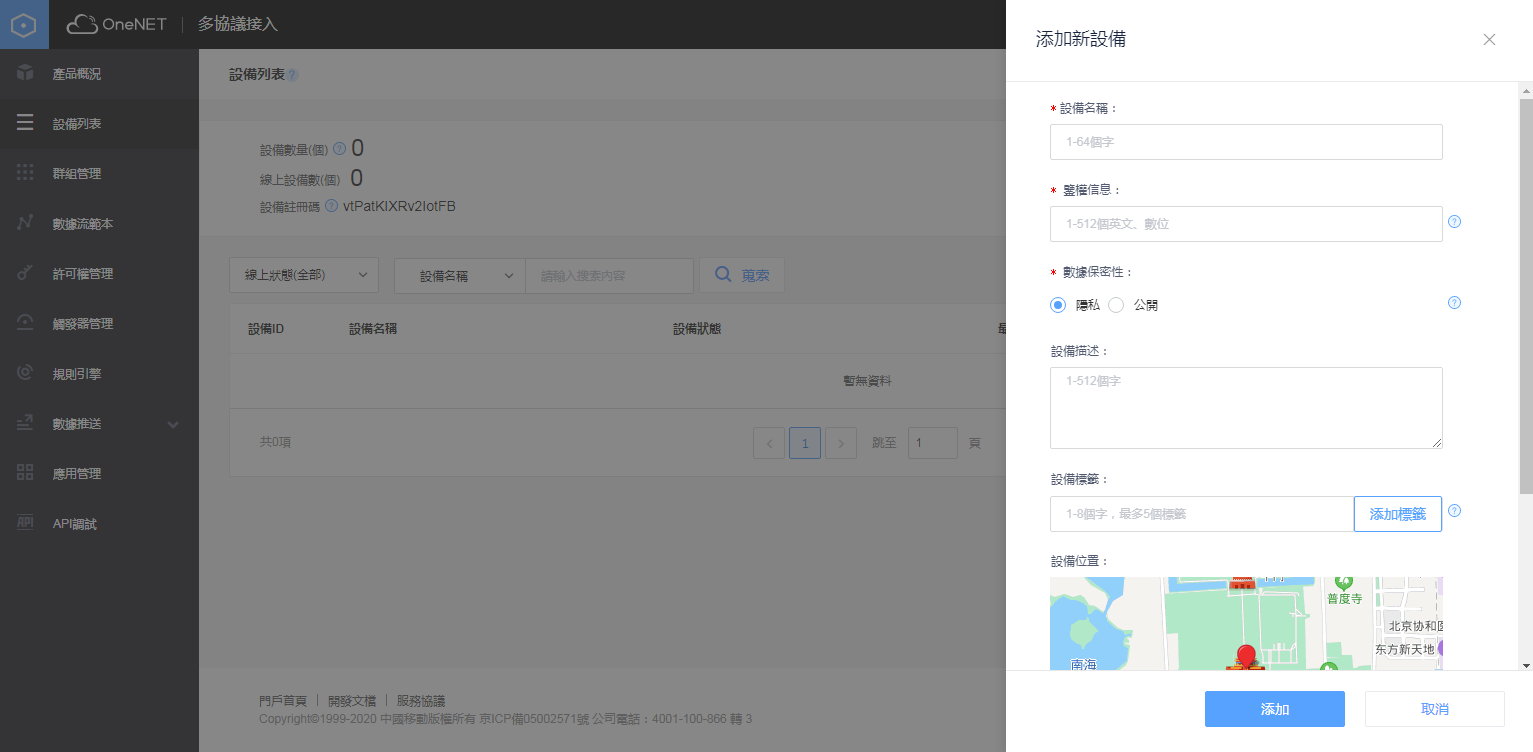Click the 設備描述 text area
Screen dimensions: 1533x752
point(1246,408)
